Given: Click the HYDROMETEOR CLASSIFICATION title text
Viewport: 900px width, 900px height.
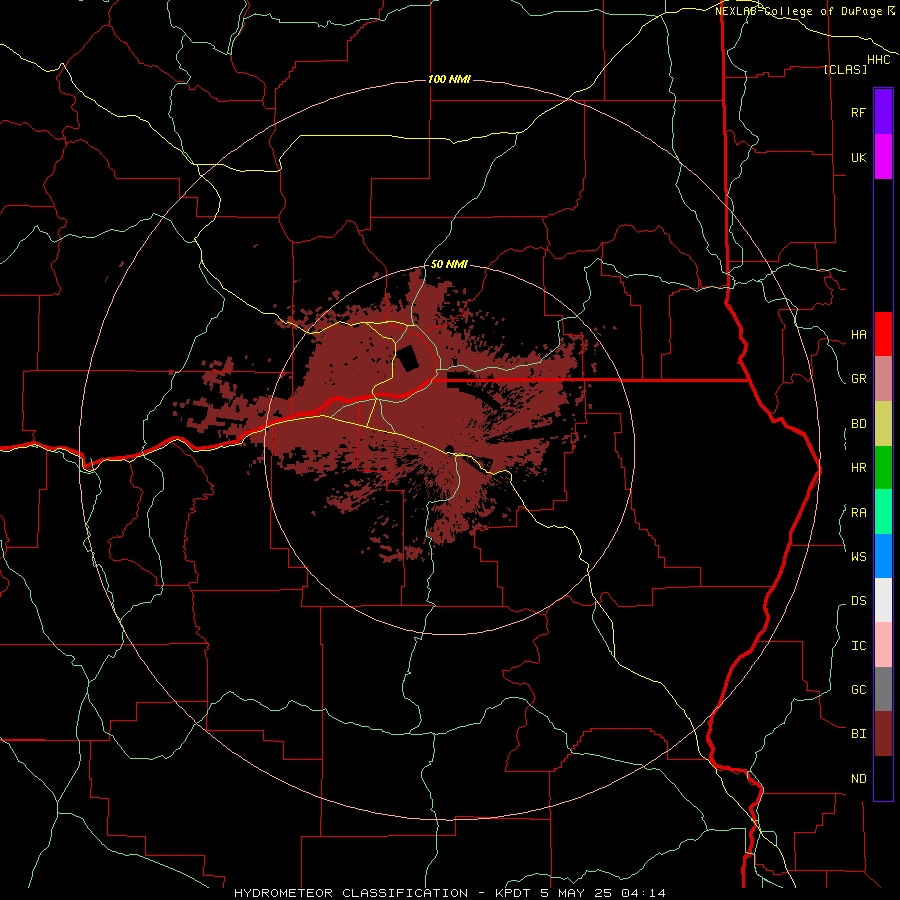Looking at the screenshot, I should (x=351, y=893).
